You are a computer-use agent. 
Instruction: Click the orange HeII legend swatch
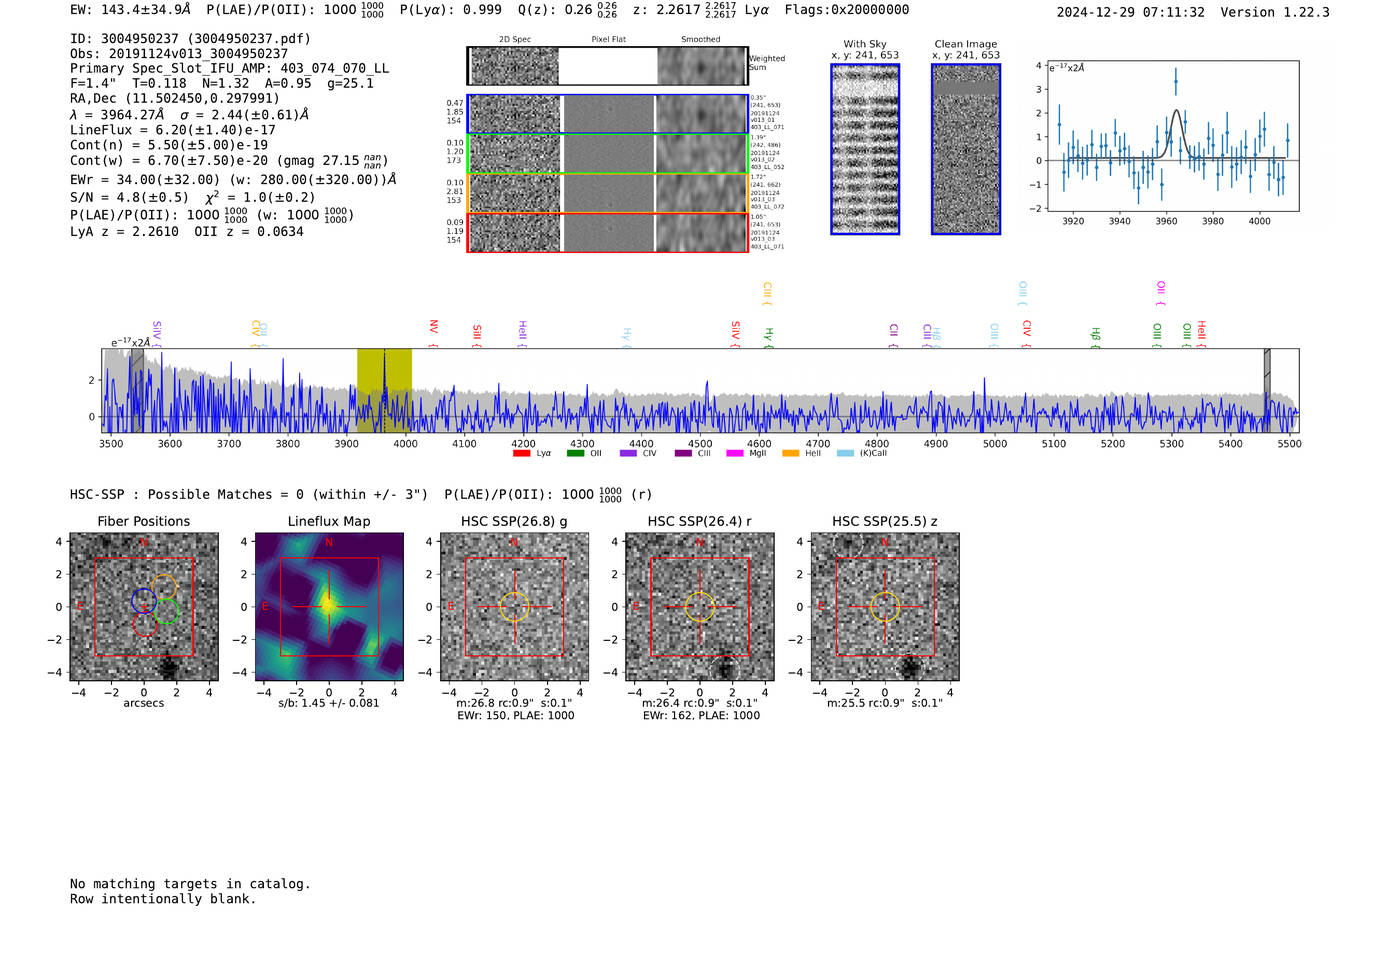click(790, 453)
